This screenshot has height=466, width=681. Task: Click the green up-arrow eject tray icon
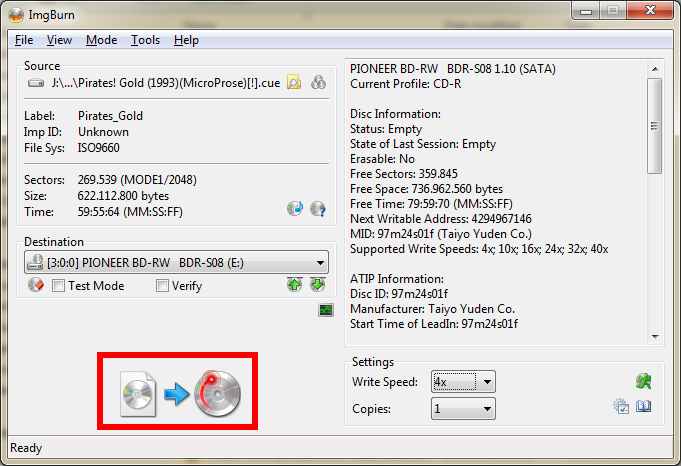click(x=294, y=285)
